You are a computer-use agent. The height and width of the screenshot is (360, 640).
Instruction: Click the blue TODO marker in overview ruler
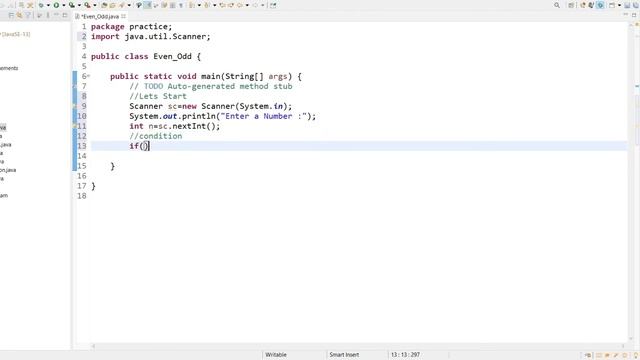(x=637, y=86)
